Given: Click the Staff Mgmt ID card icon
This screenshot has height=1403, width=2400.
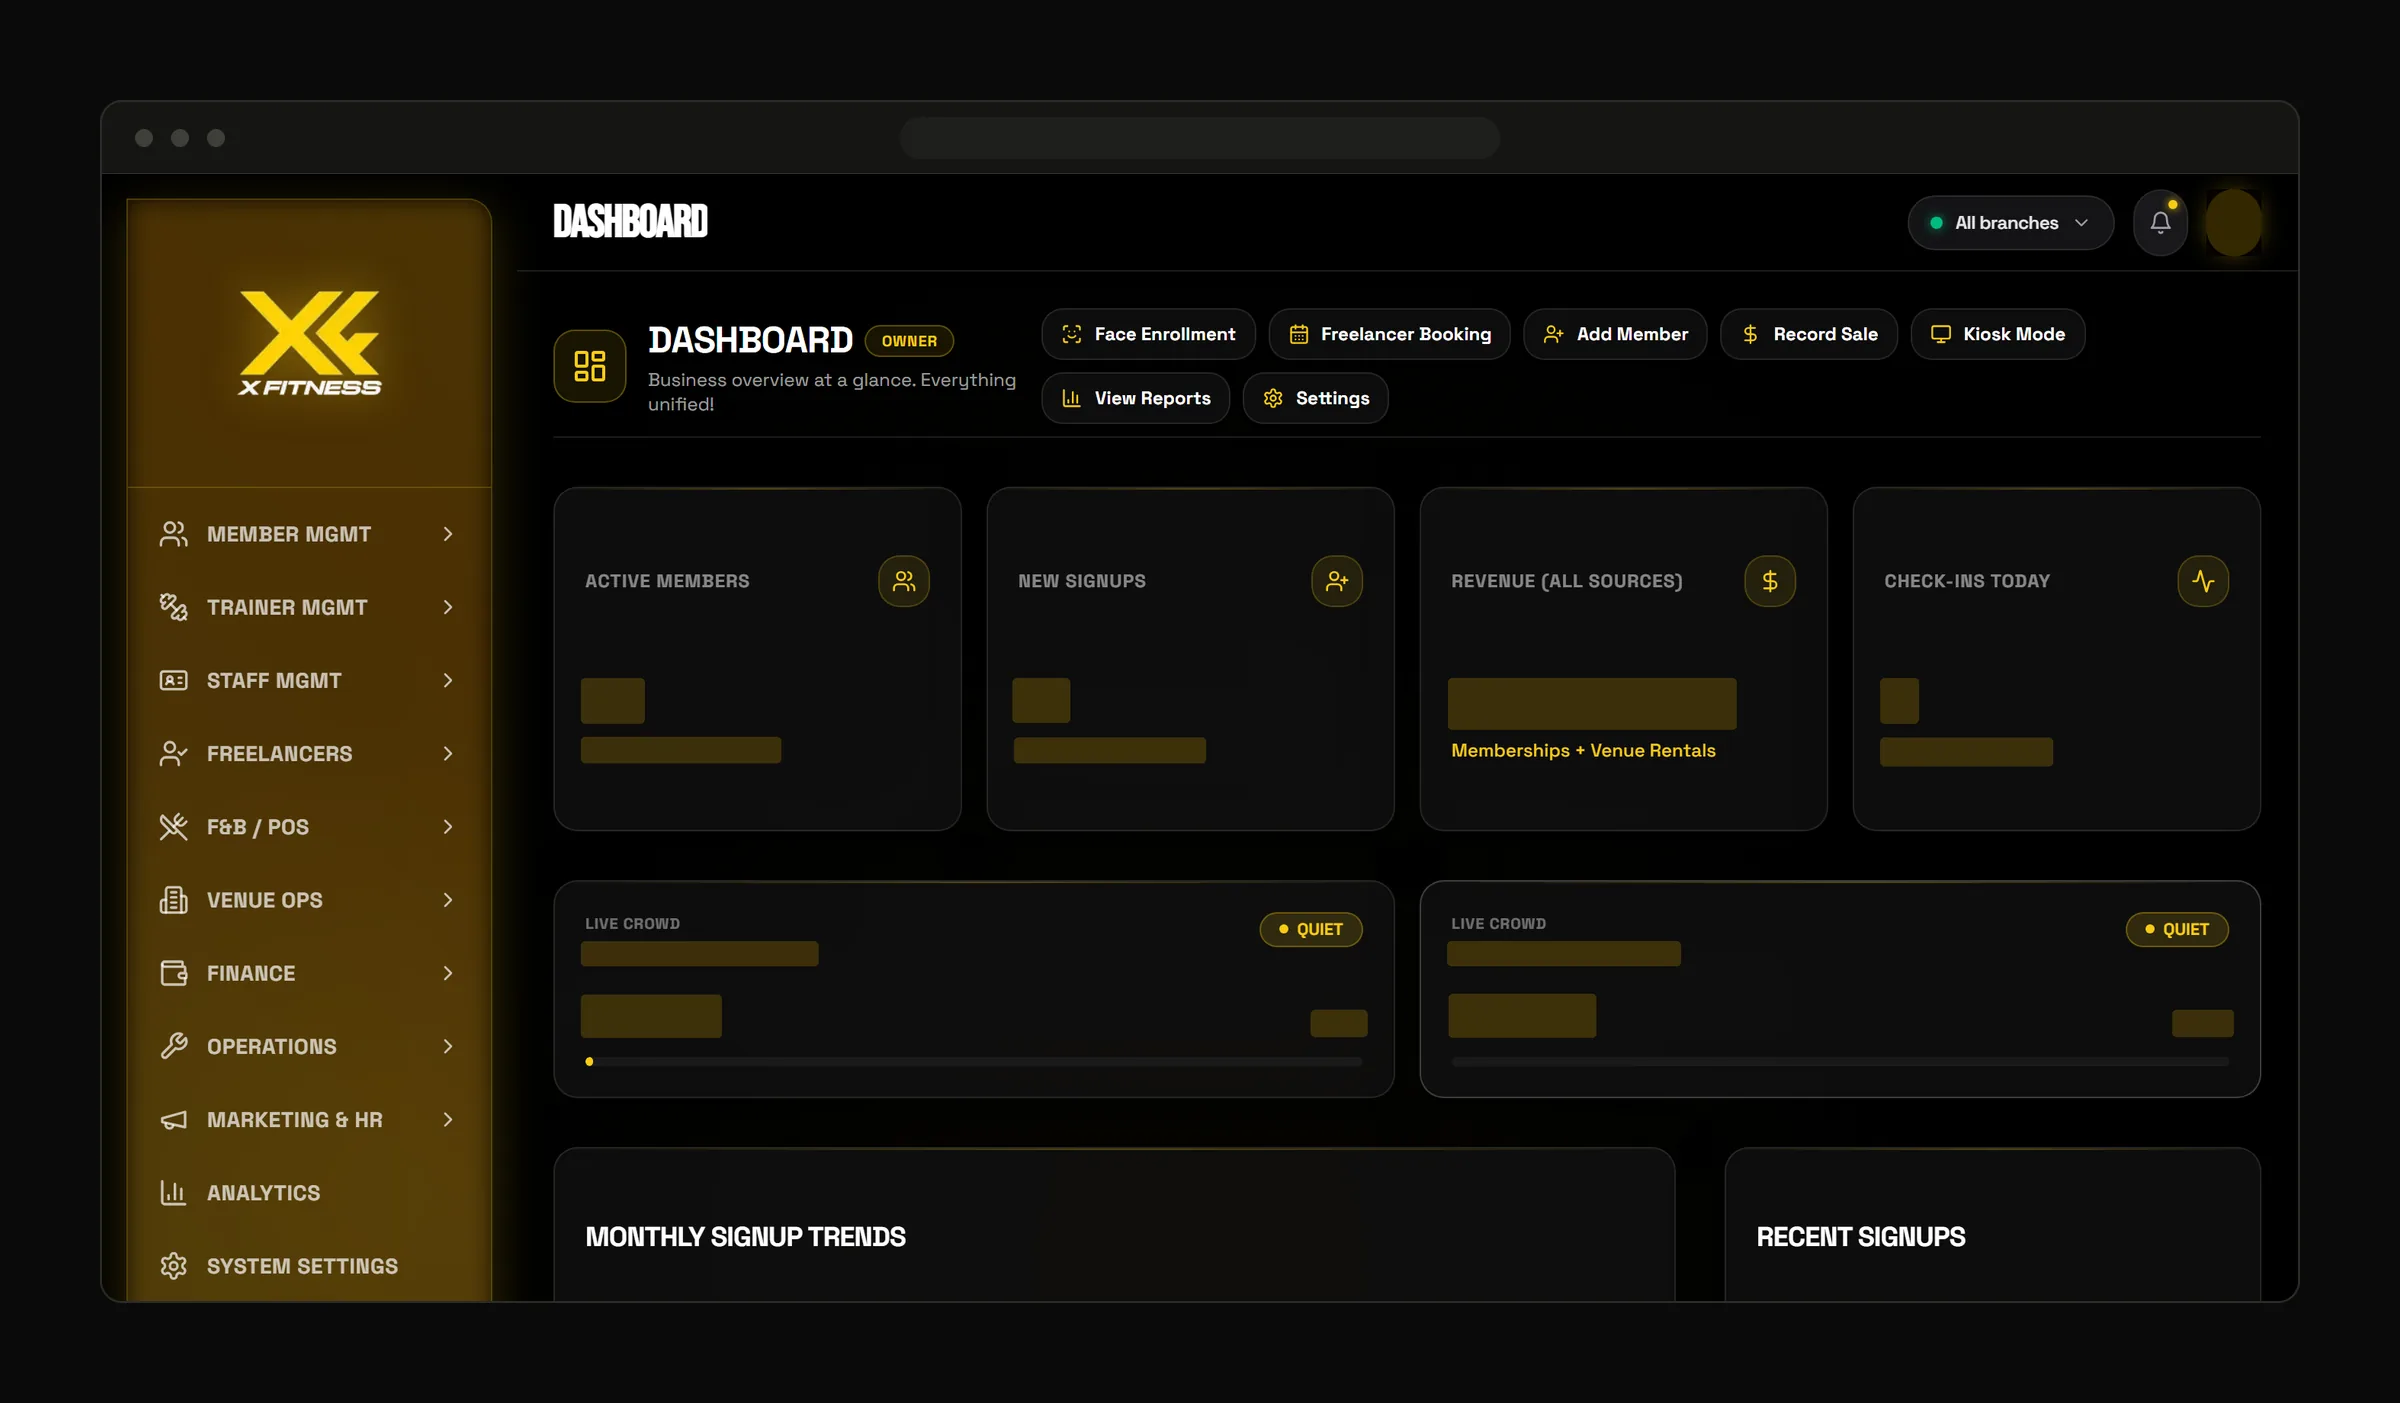Looking at the screenshot, I should tap(173, 680).
